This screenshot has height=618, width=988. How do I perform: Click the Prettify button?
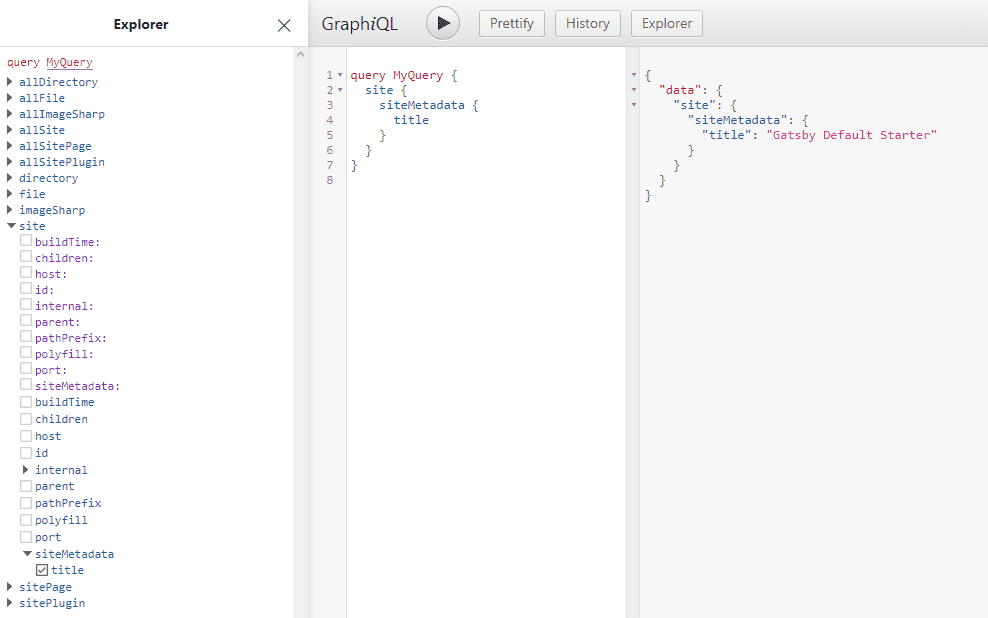point(511,22)
